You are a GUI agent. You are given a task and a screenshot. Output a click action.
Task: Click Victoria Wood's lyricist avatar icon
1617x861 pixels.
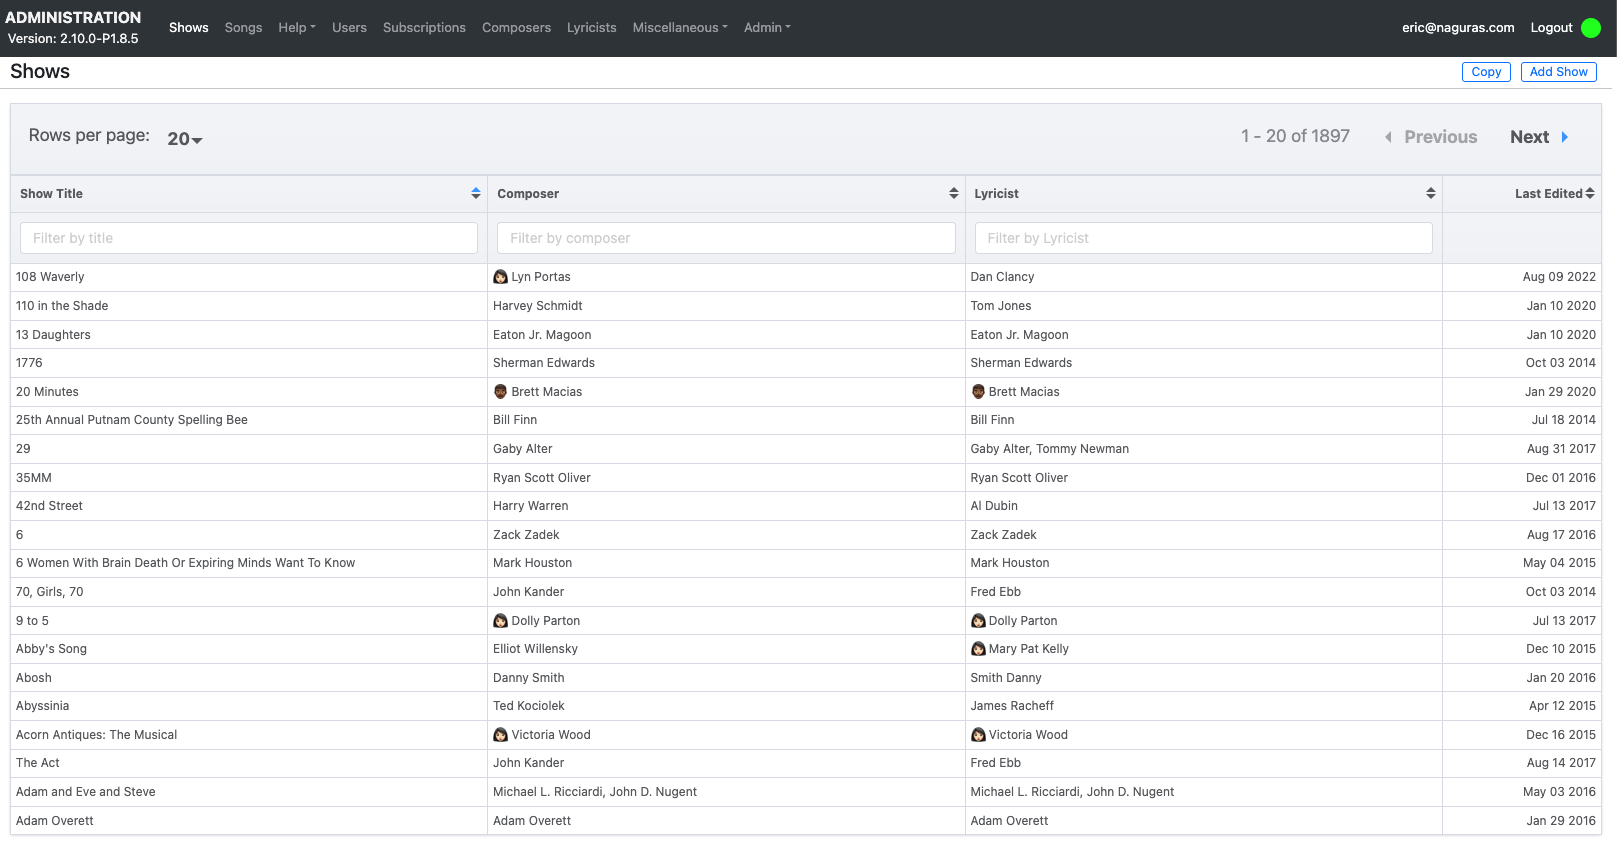pos(978,735)
